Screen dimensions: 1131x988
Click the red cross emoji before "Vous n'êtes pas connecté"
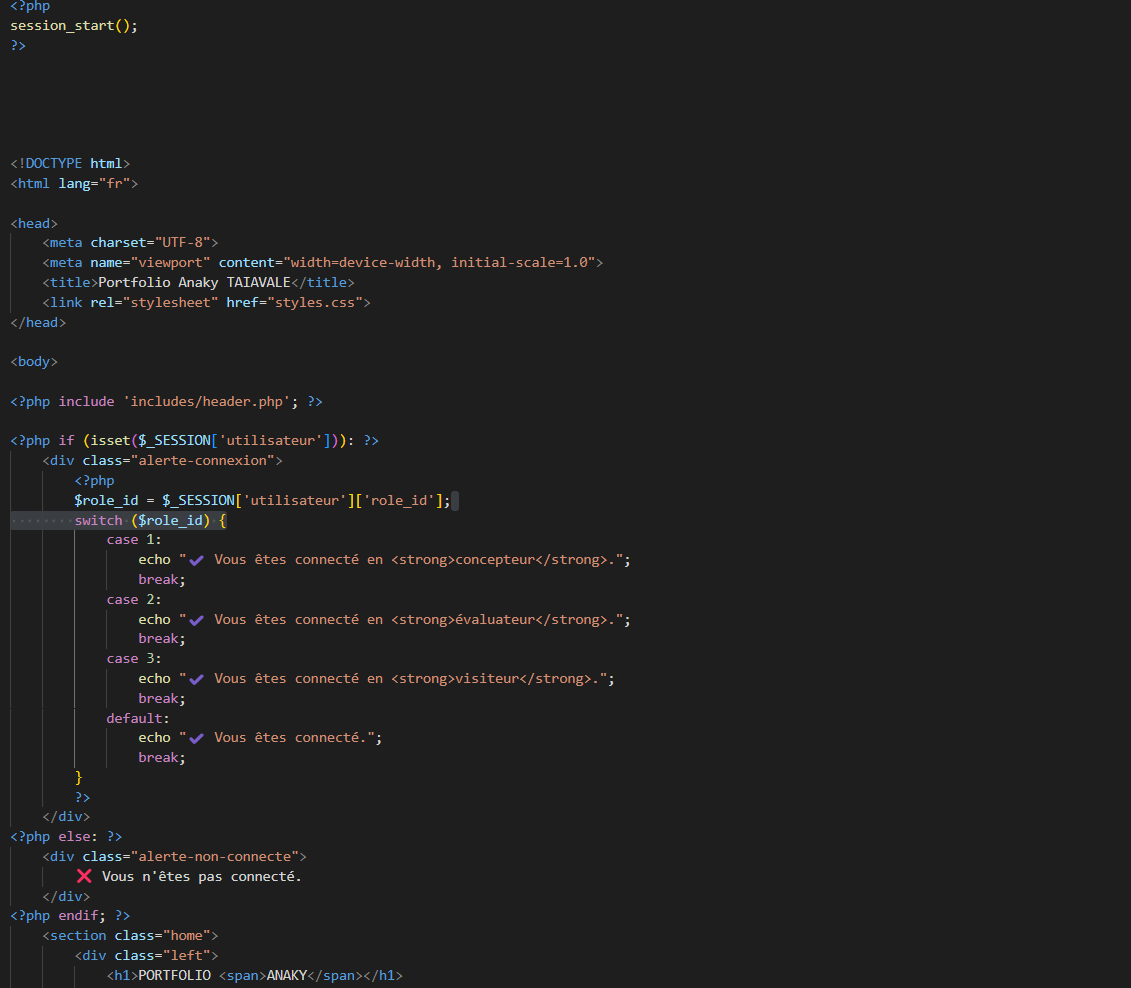[84, 876]
